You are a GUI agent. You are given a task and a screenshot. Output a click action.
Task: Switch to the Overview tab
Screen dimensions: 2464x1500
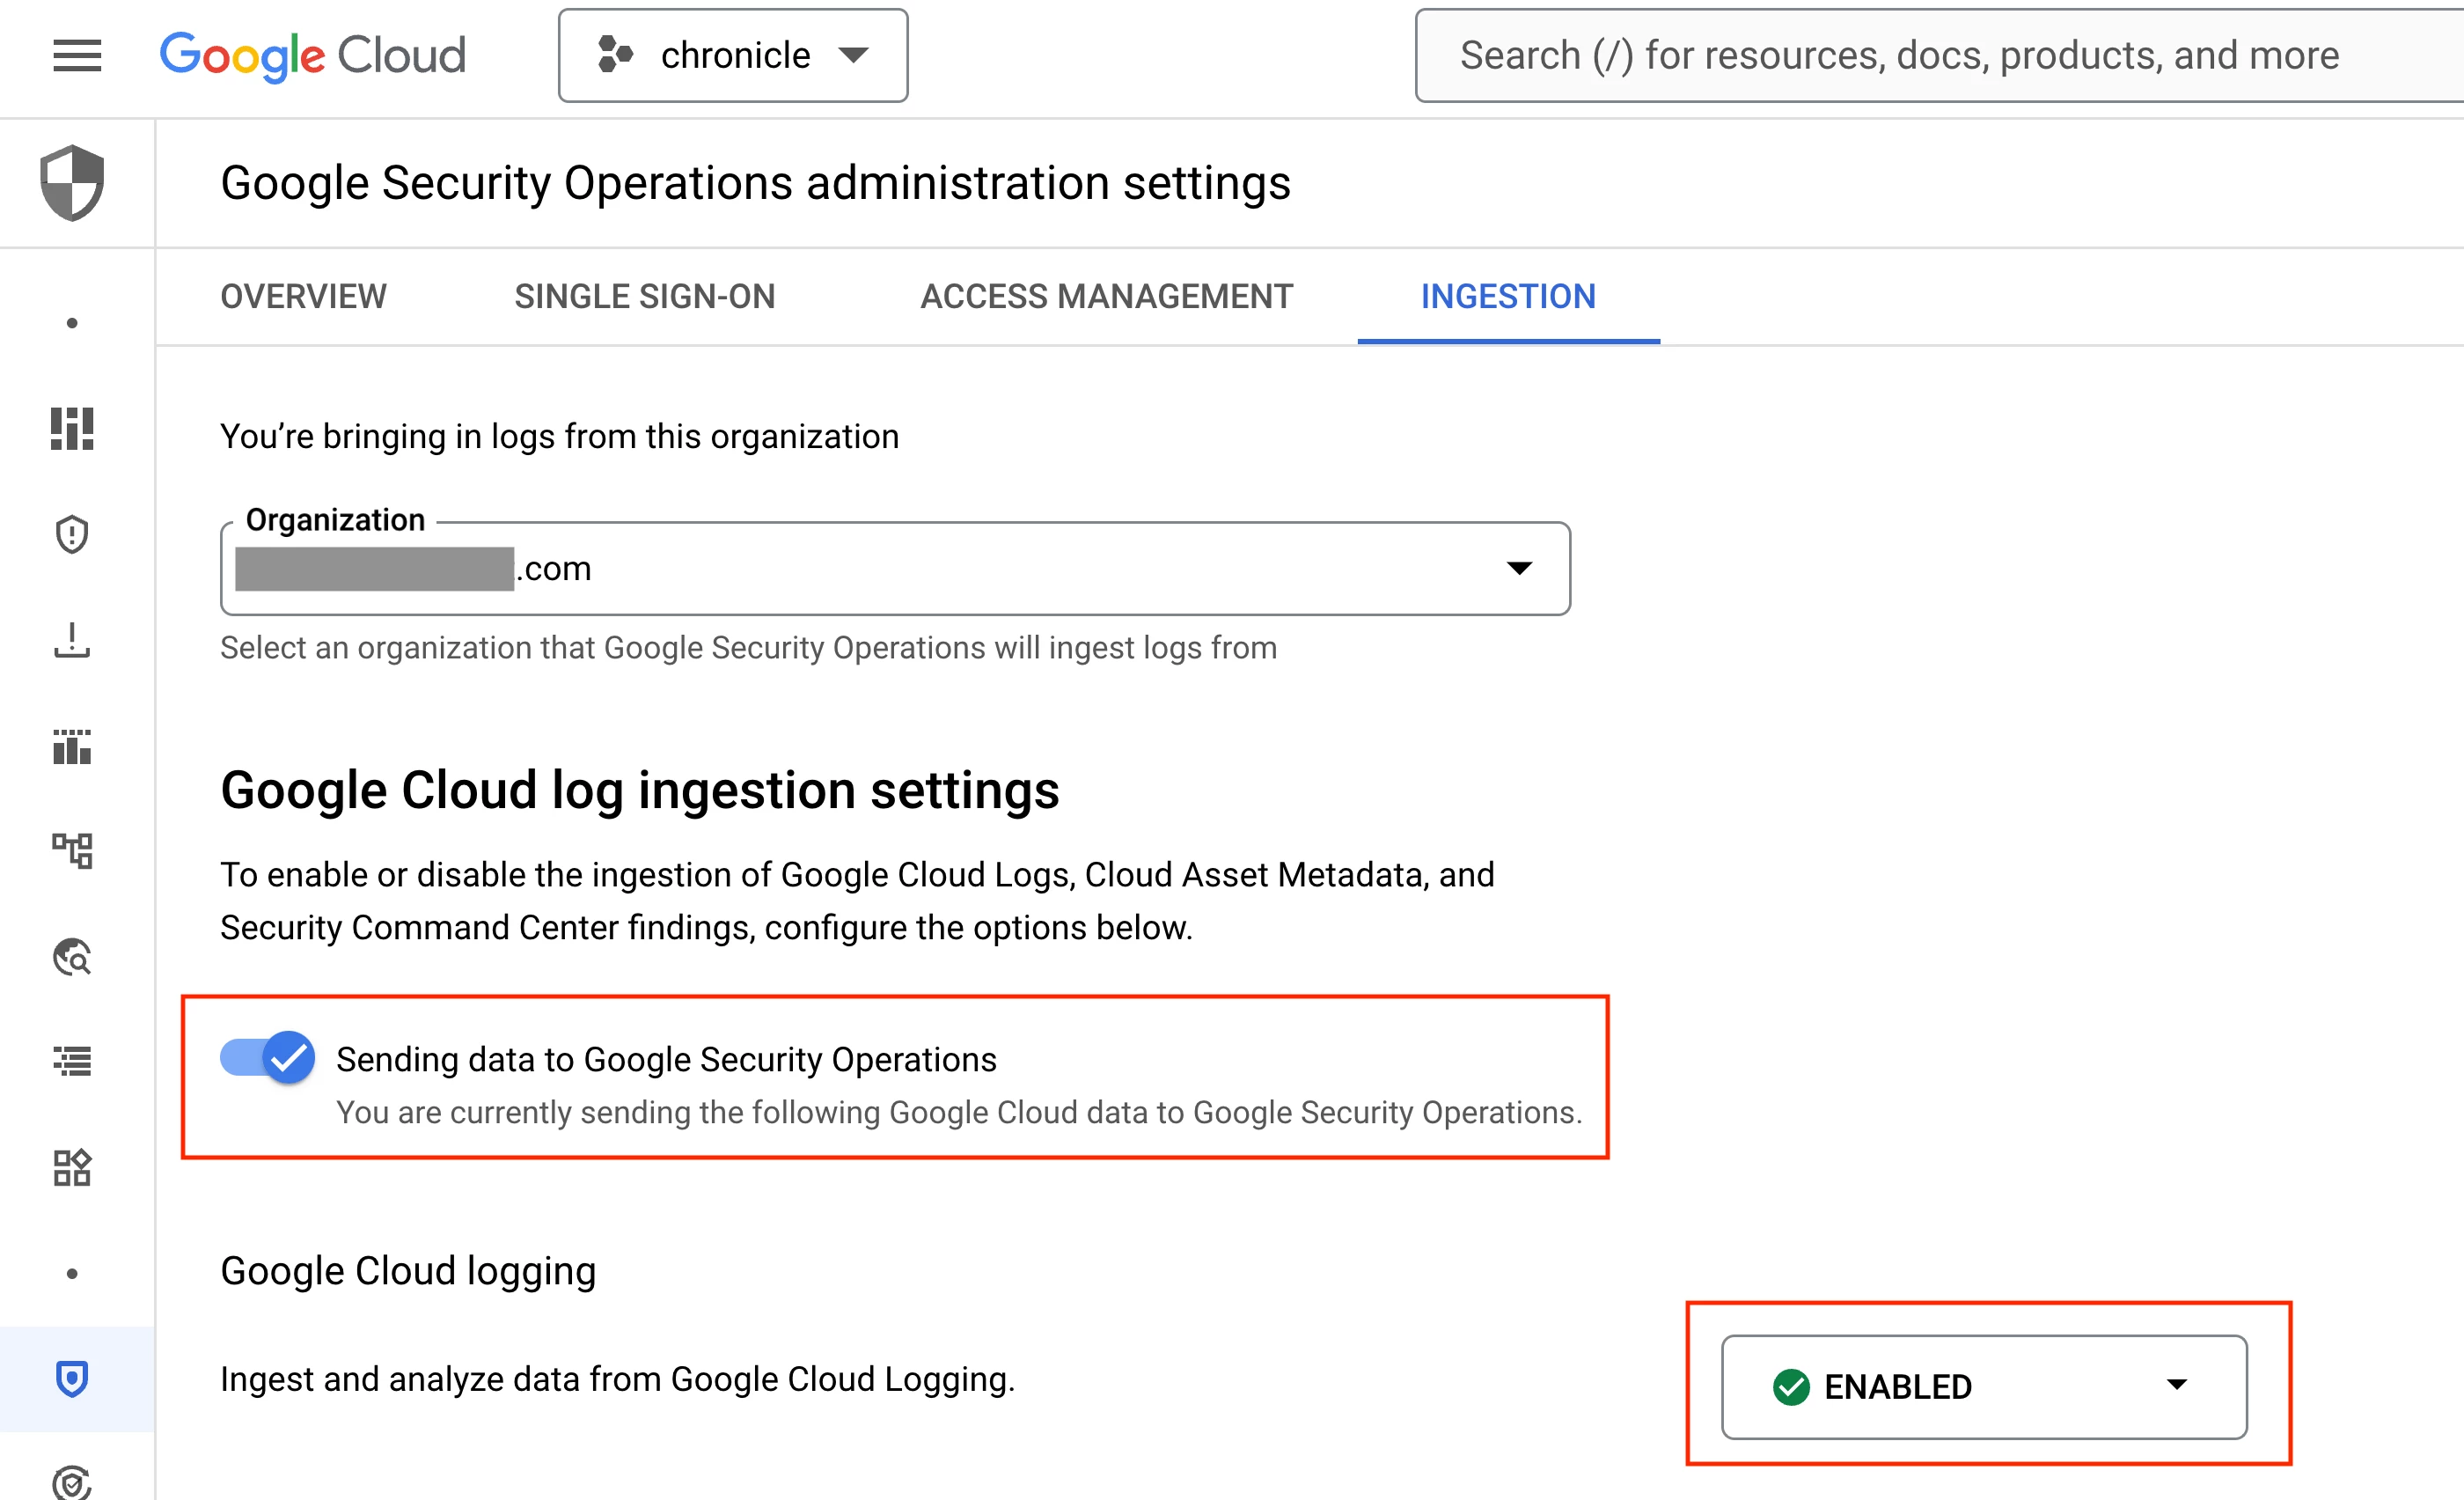[303, 297]
